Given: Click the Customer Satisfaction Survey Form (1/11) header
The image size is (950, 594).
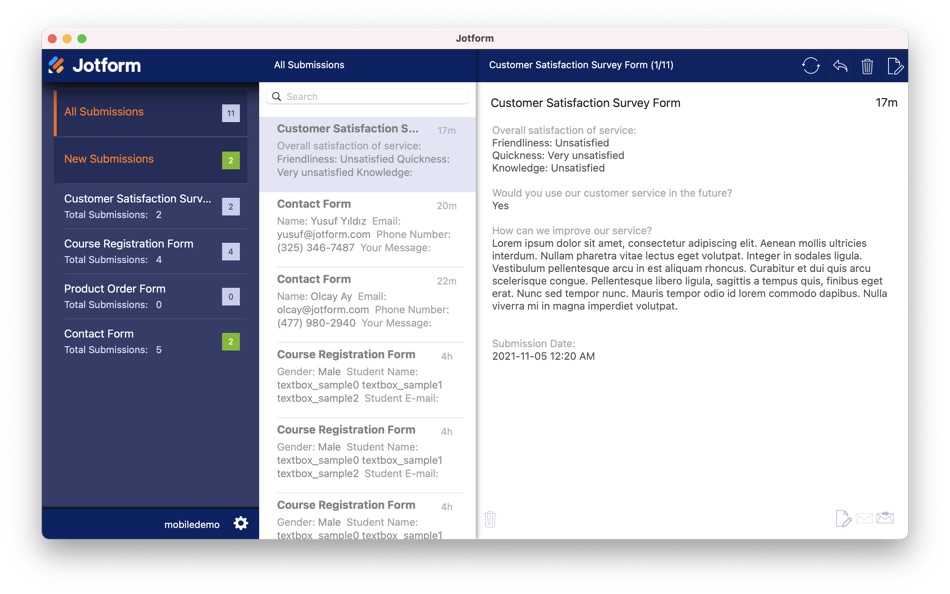Looking at the screenshot, I should (581, 65).
